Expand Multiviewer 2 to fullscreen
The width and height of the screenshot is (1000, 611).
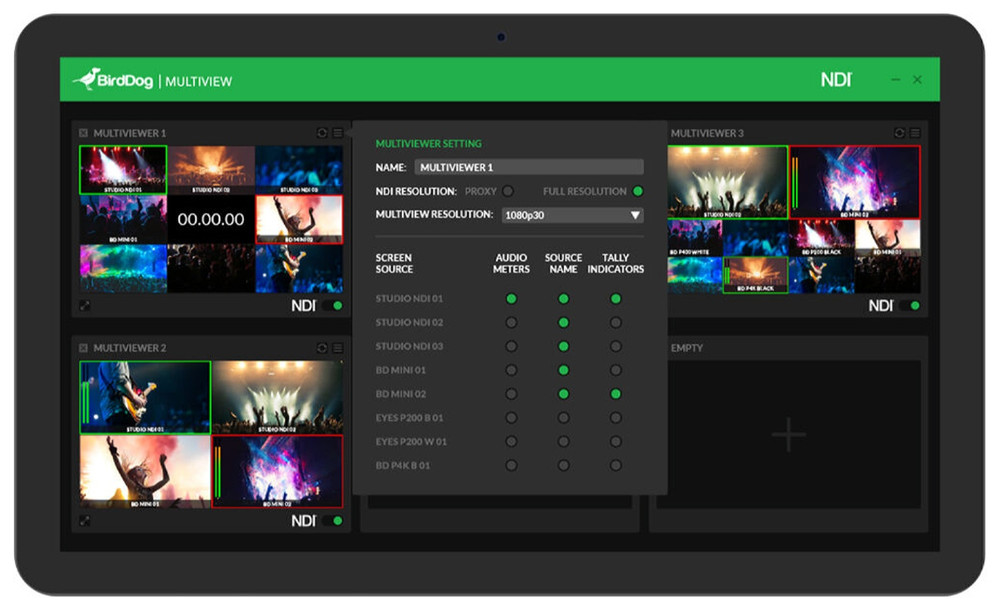point(83,521)
